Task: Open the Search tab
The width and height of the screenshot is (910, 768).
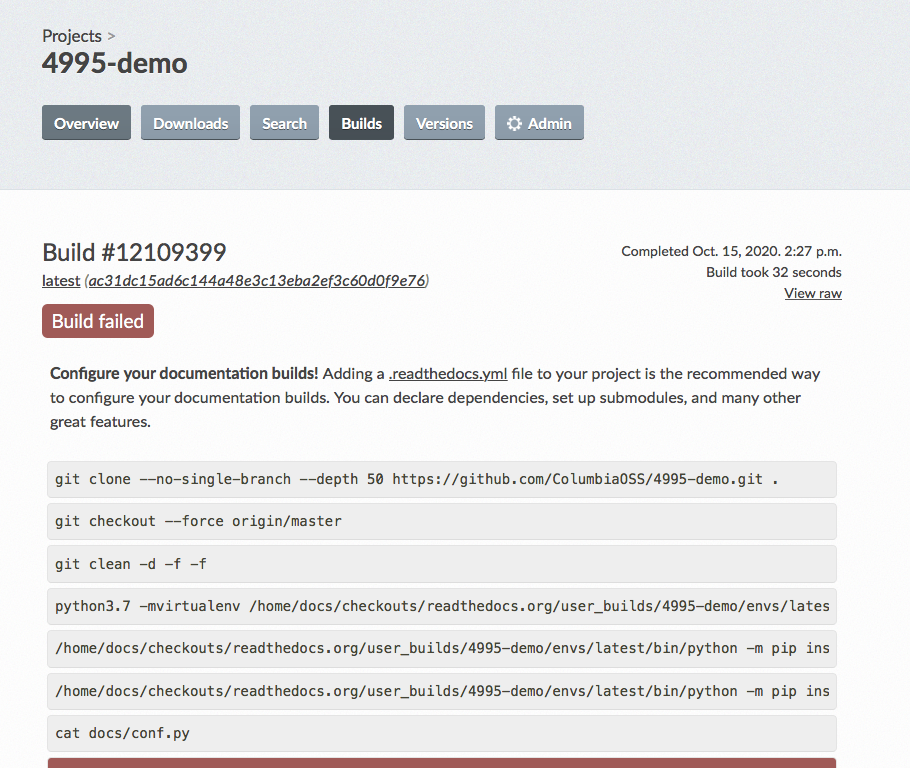Action: 284,122
